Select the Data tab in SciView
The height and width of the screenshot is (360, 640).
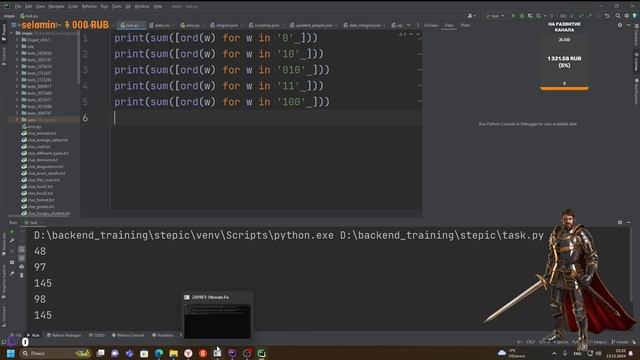click(449, 25)
